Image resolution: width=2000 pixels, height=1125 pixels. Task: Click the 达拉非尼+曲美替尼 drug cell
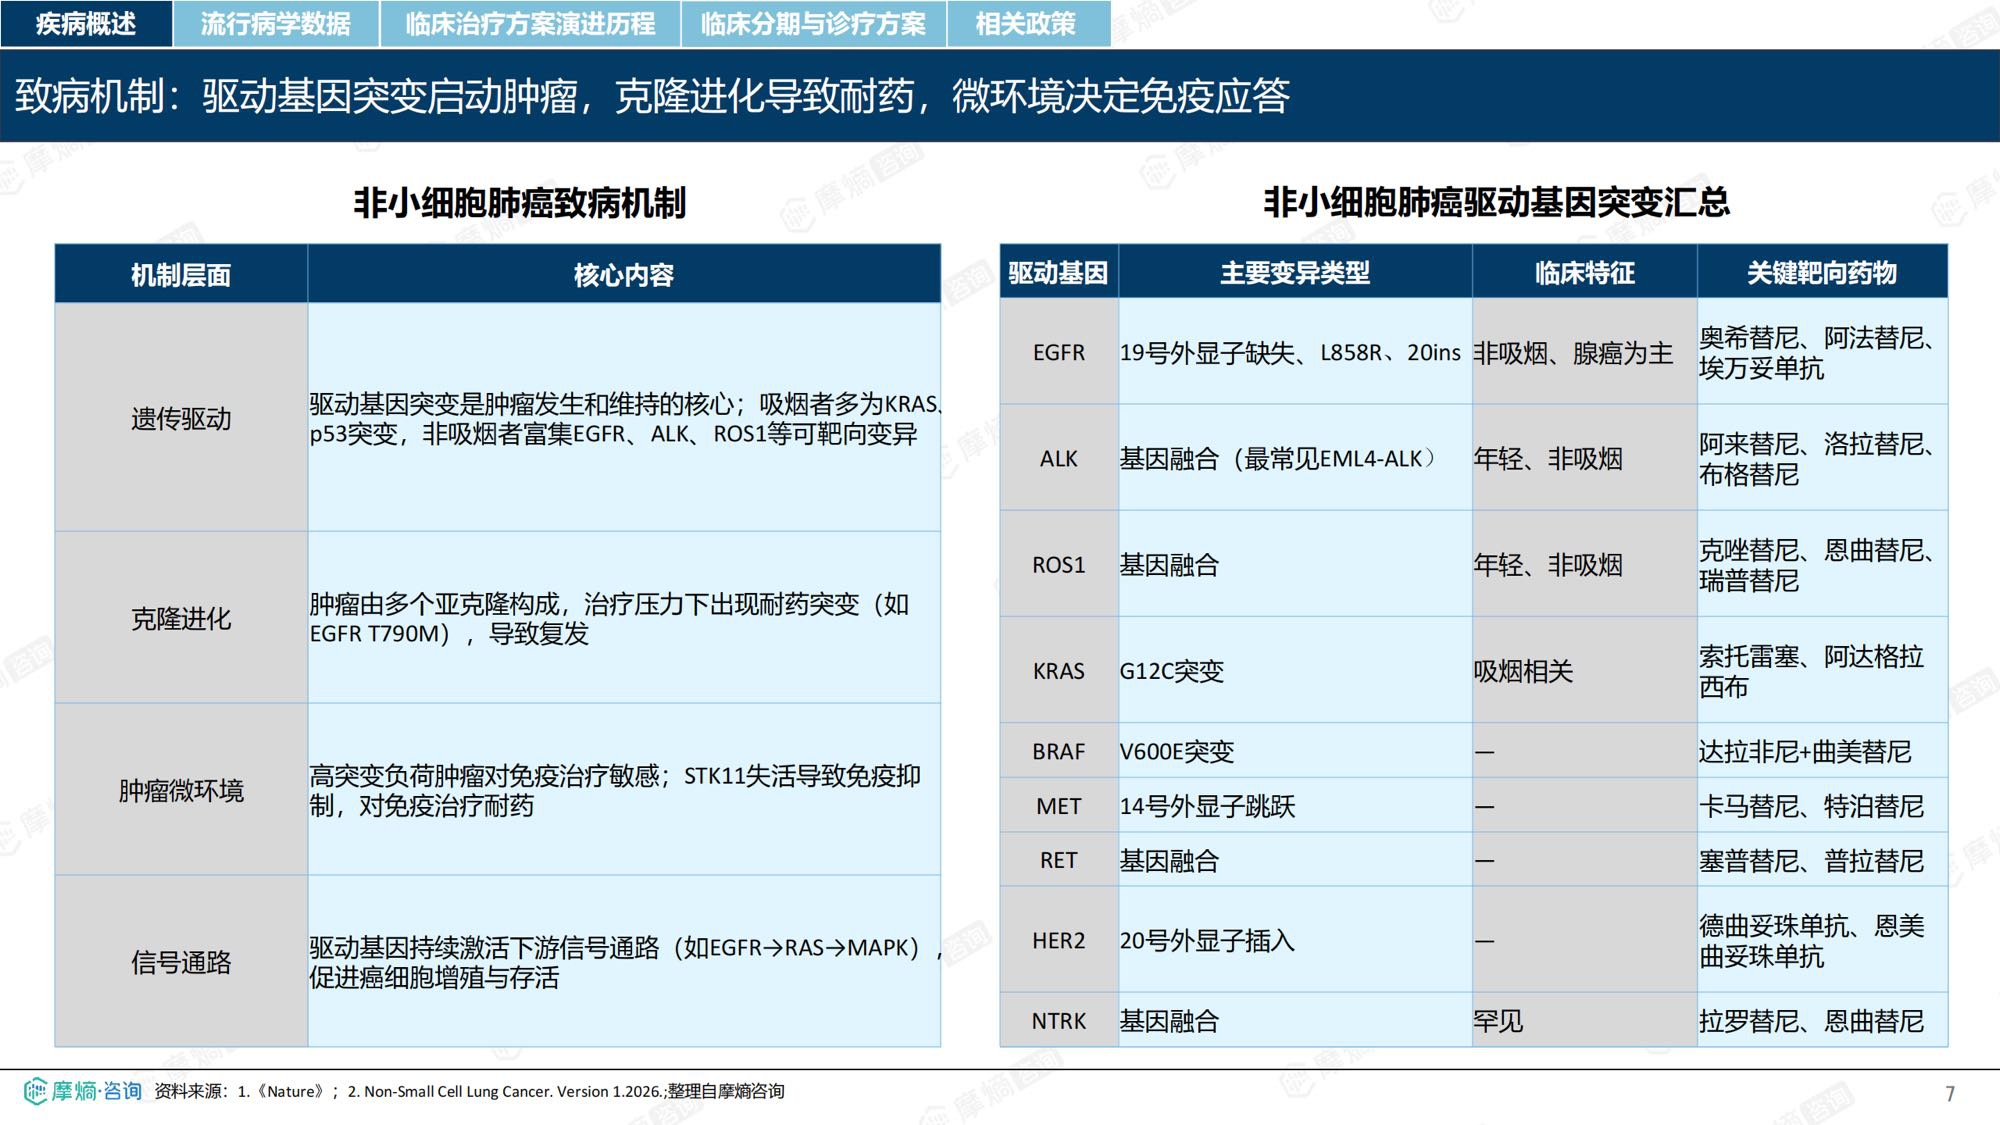coord(1822,751)
